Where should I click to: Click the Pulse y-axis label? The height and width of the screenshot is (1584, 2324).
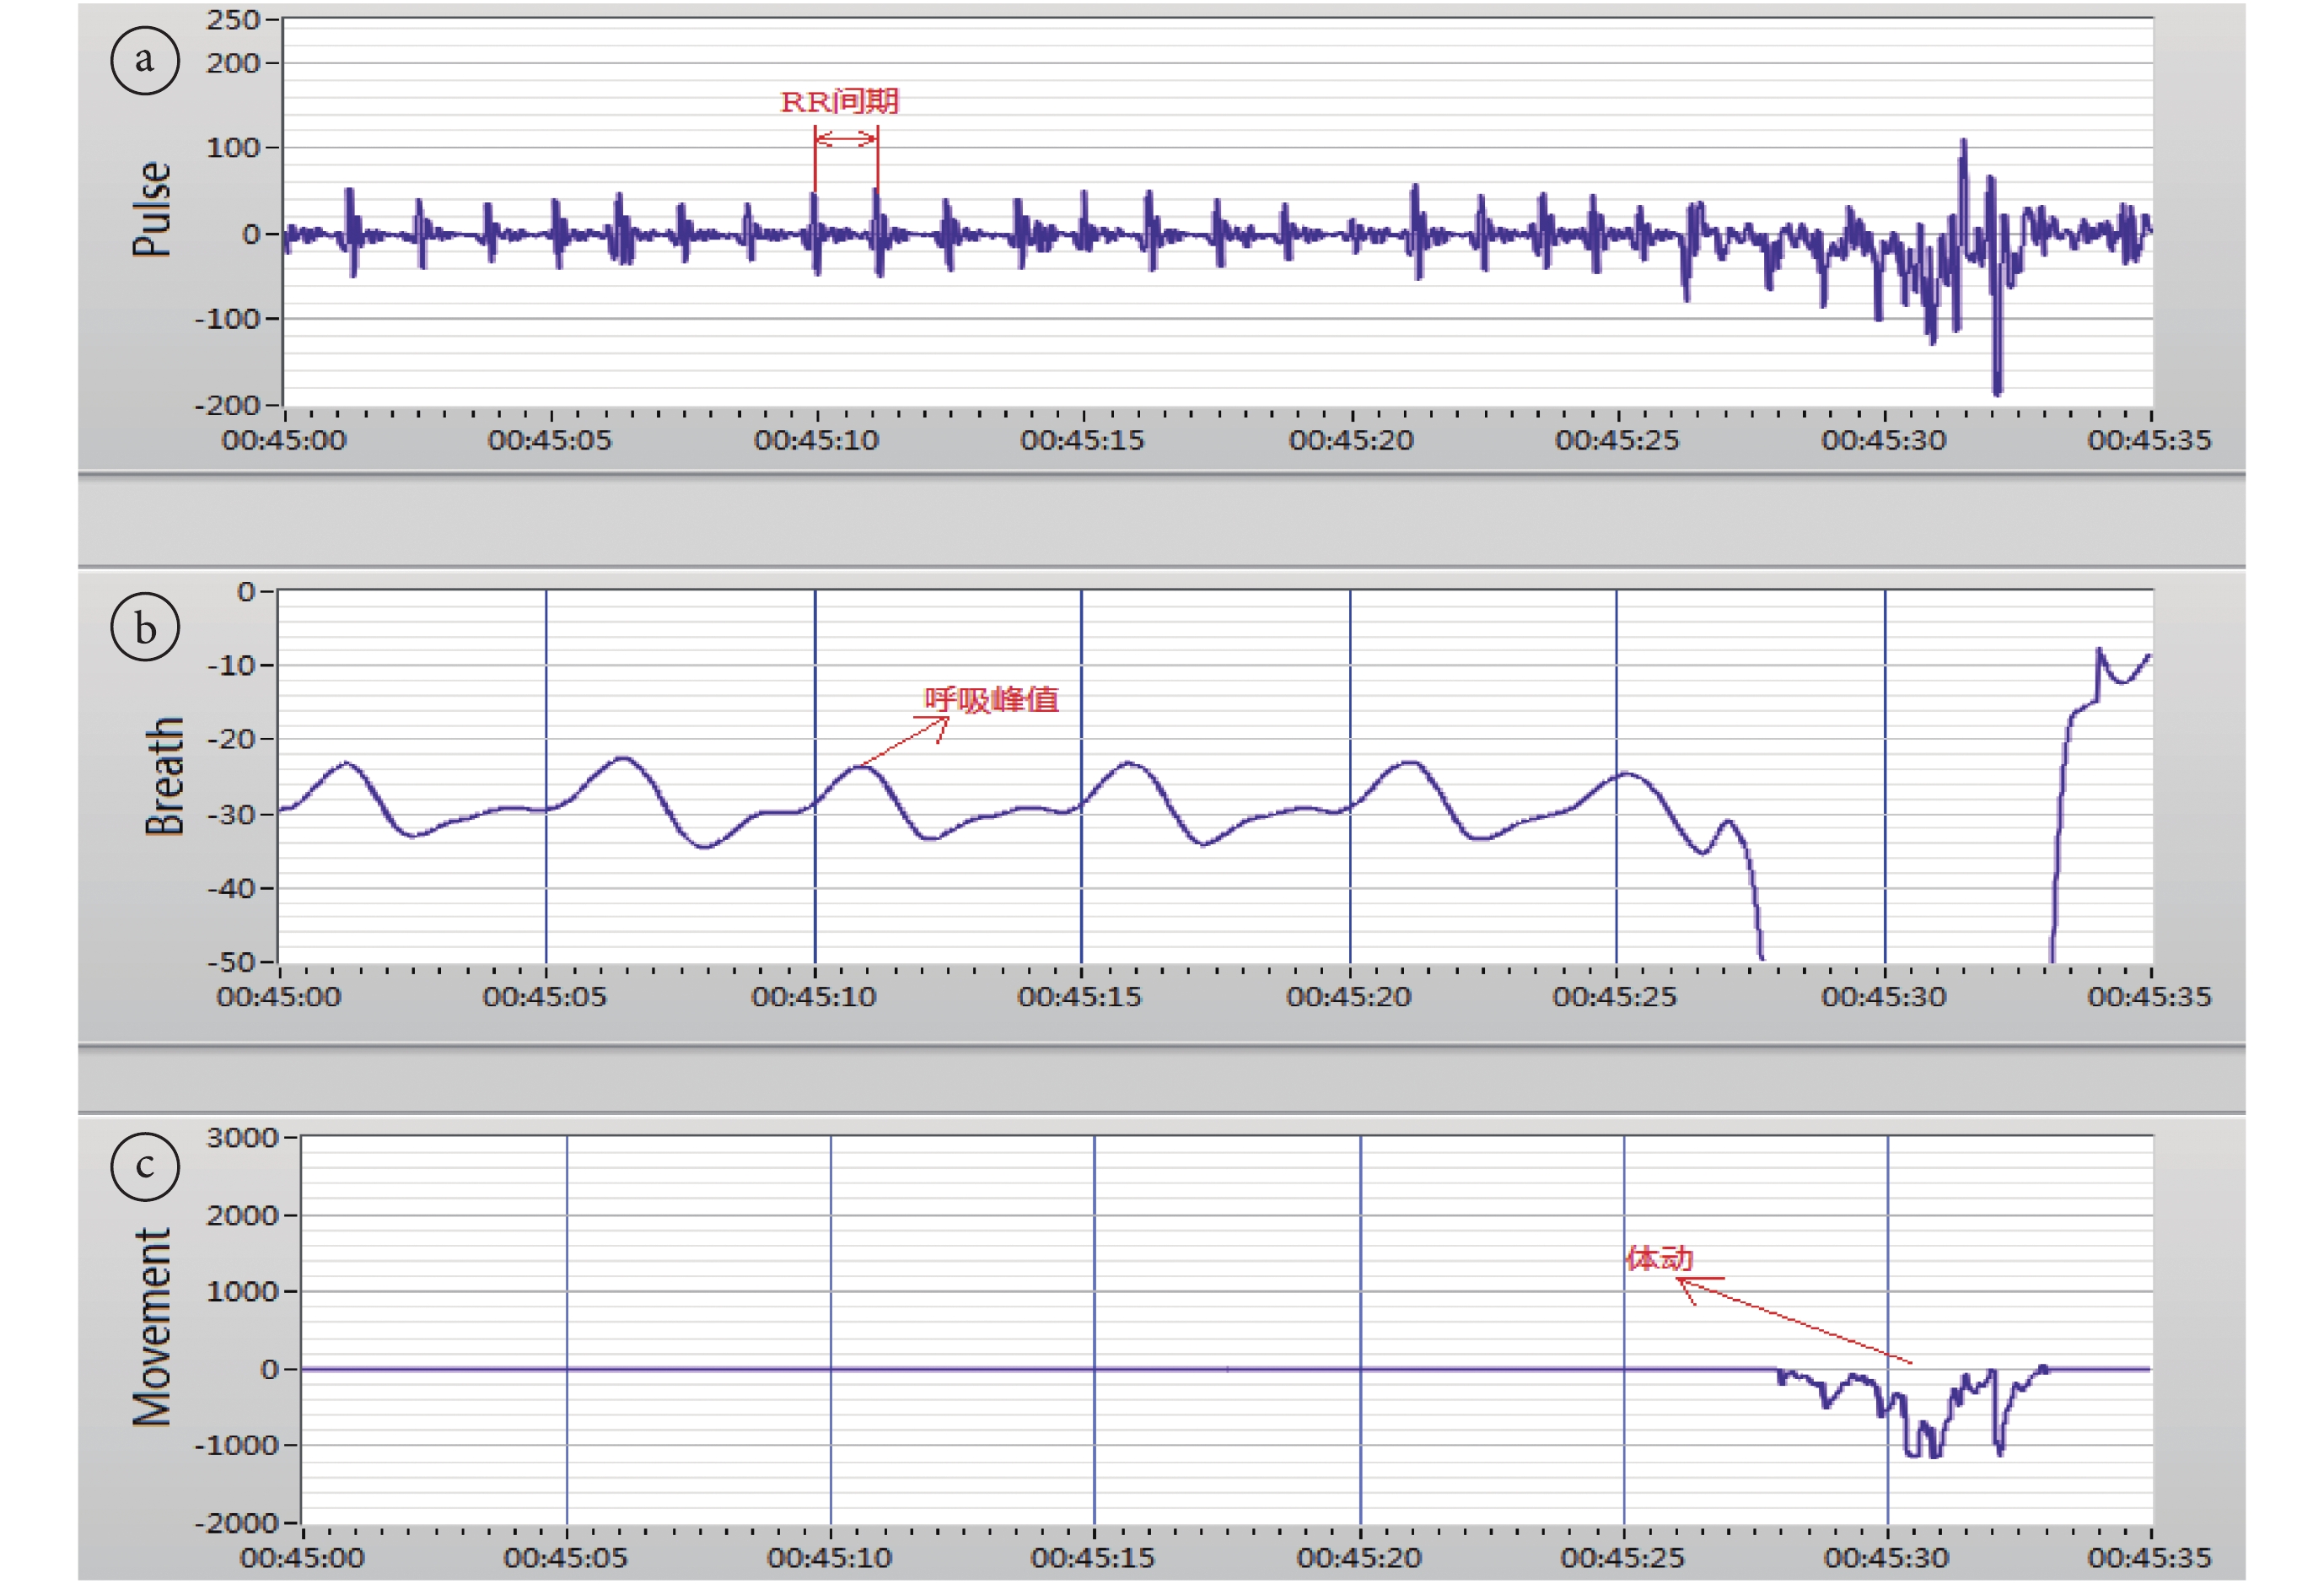[152, 210]
